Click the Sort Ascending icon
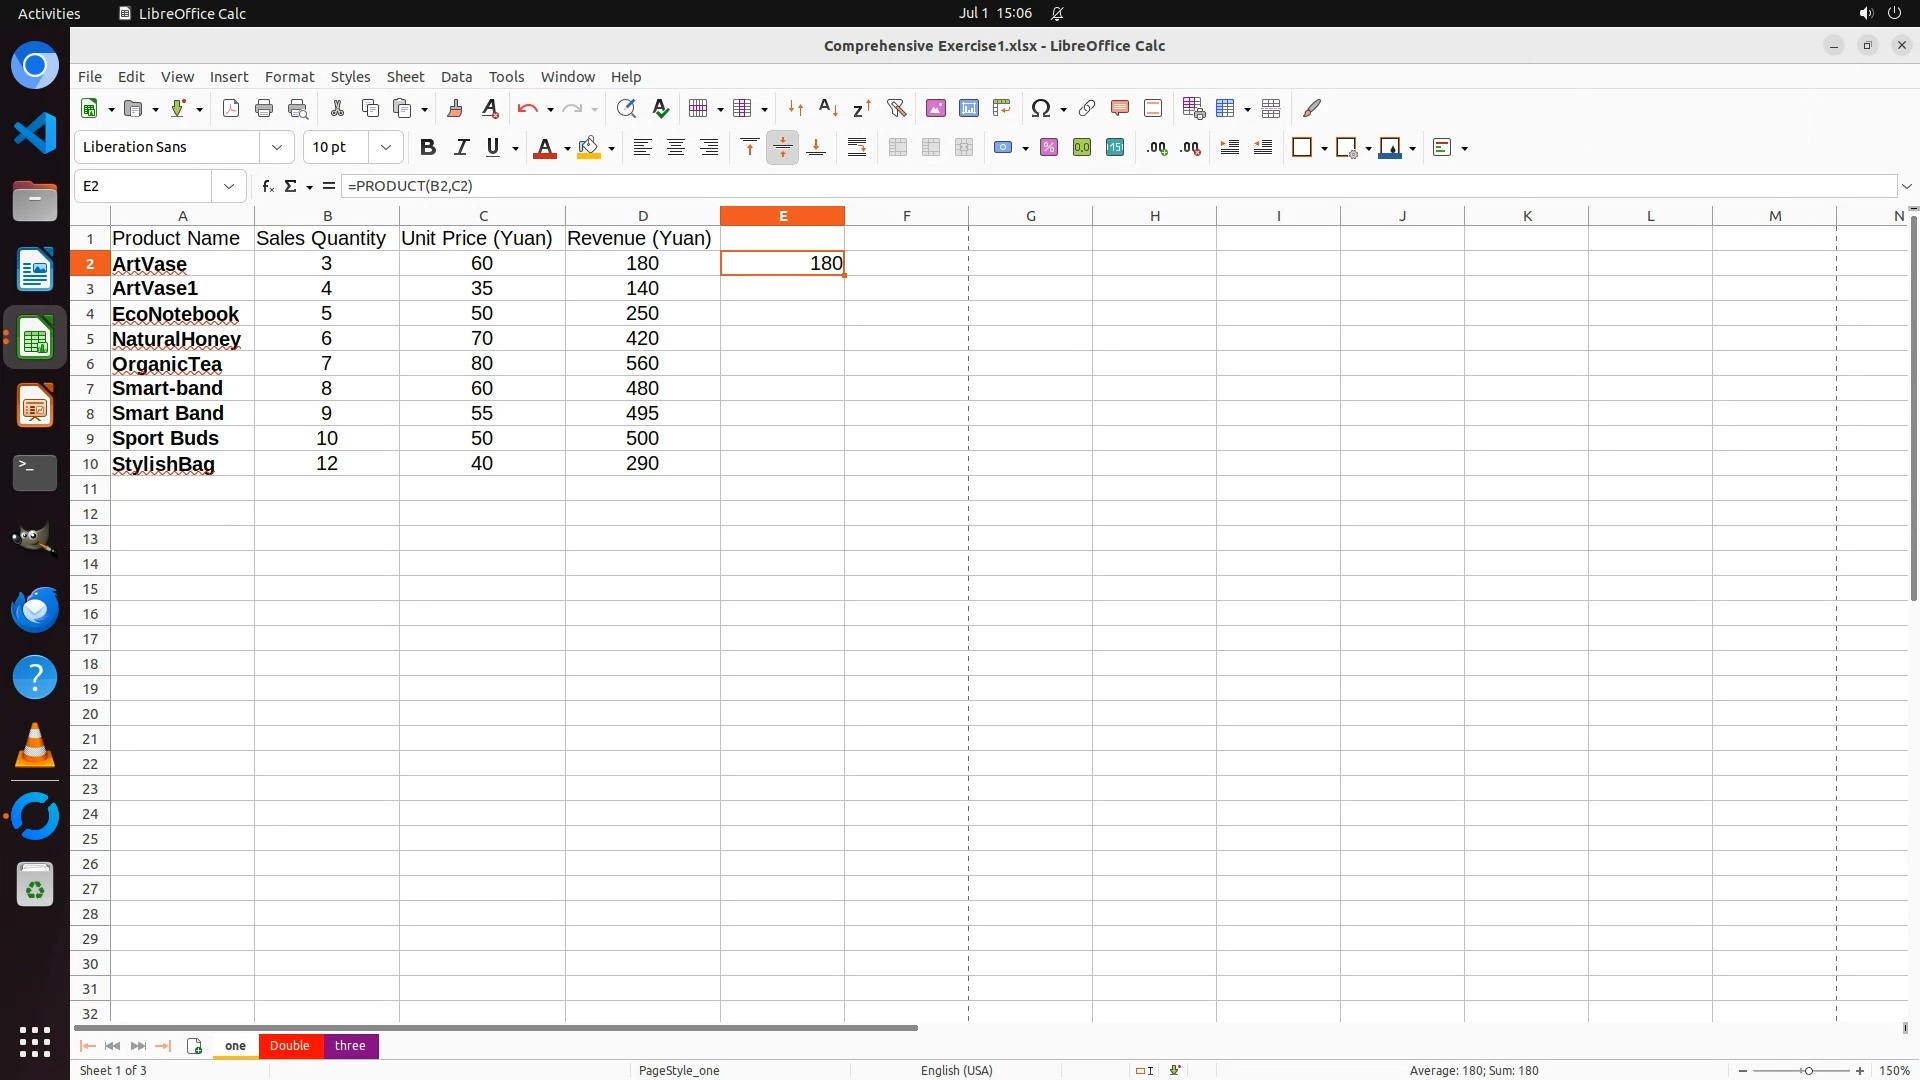Image resolution: width=1920 pixels, height=1080 pixels. [828, 108]
